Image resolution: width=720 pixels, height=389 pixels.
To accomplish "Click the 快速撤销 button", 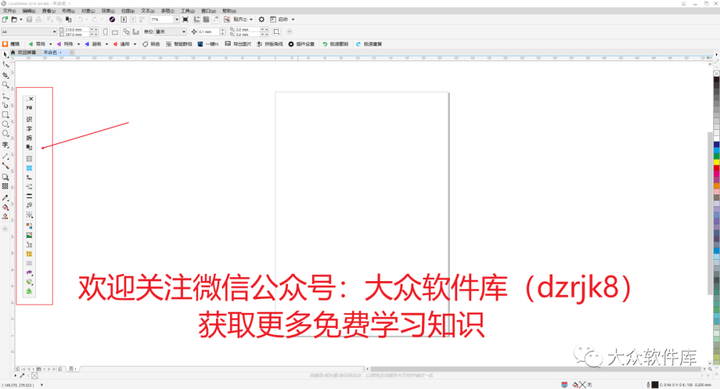I will [336, 44].
